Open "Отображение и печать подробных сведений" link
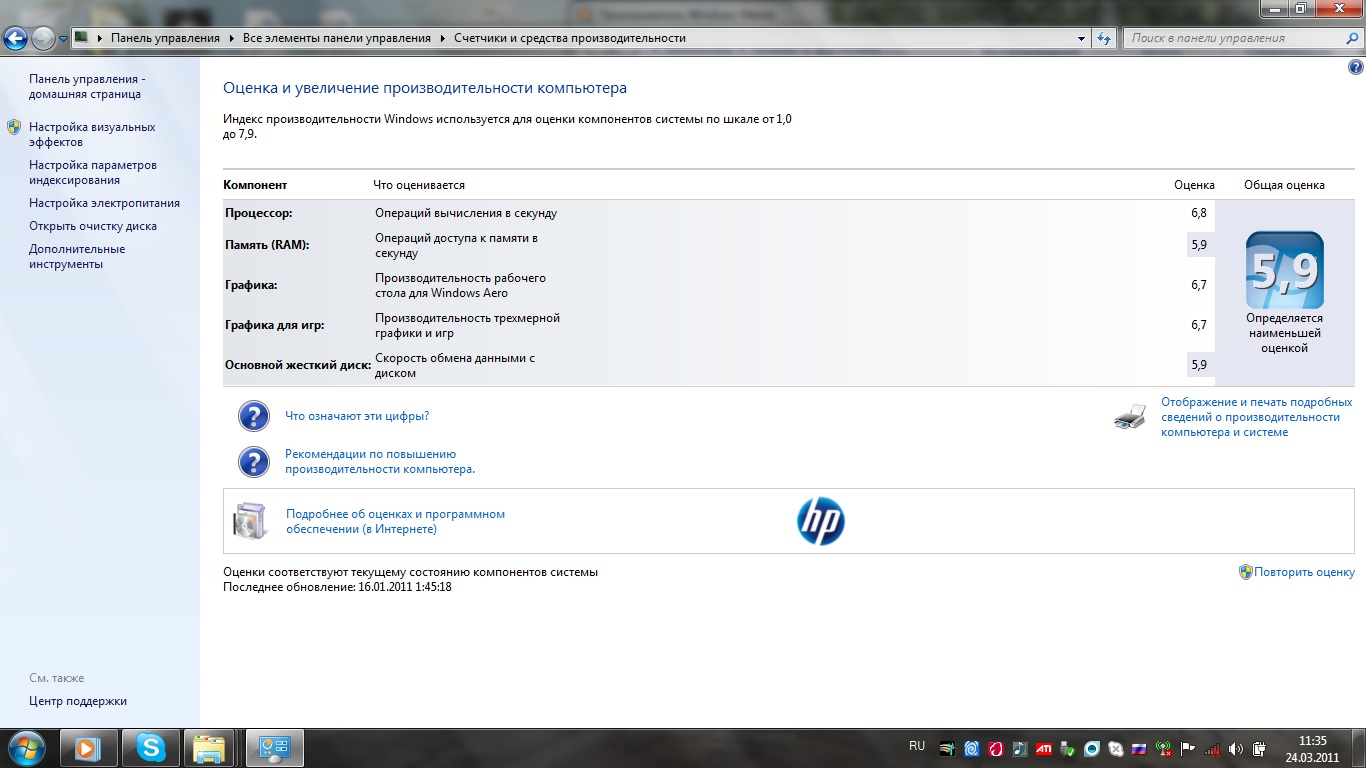The image size is (1366, 768). pyautogui.click(x=1257, y=417)
